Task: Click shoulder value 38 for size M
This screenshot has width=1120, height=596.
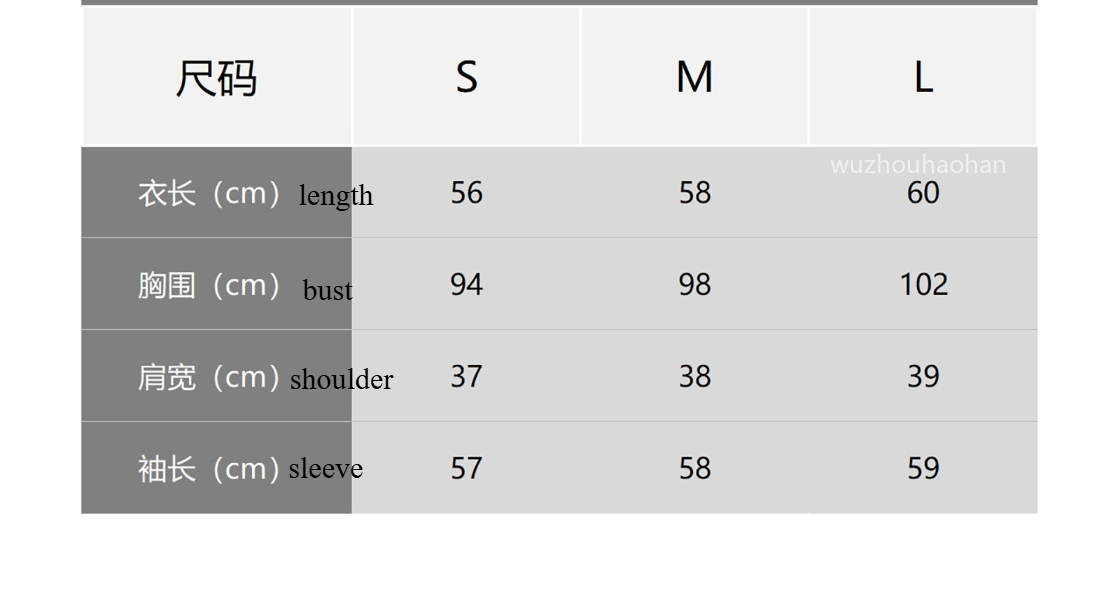Action: click(x=695, y=376)
